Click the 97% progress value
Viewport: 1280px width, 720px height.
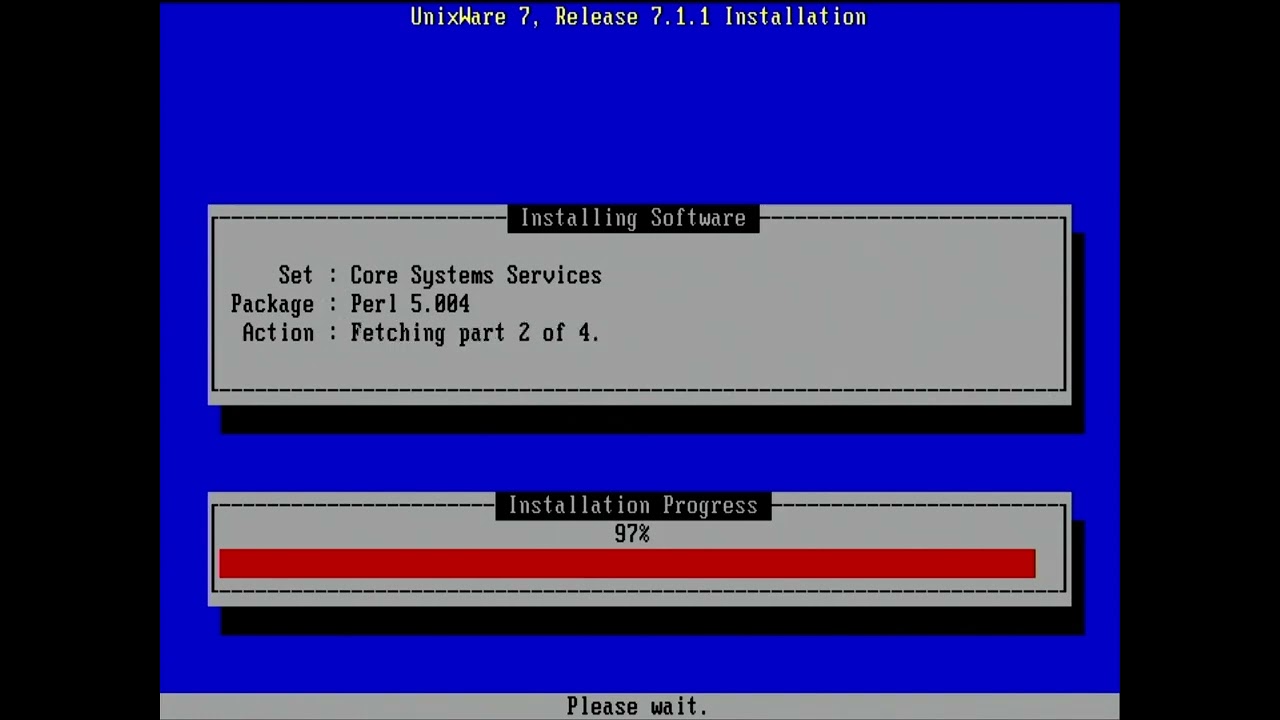[x=632, y=534]
